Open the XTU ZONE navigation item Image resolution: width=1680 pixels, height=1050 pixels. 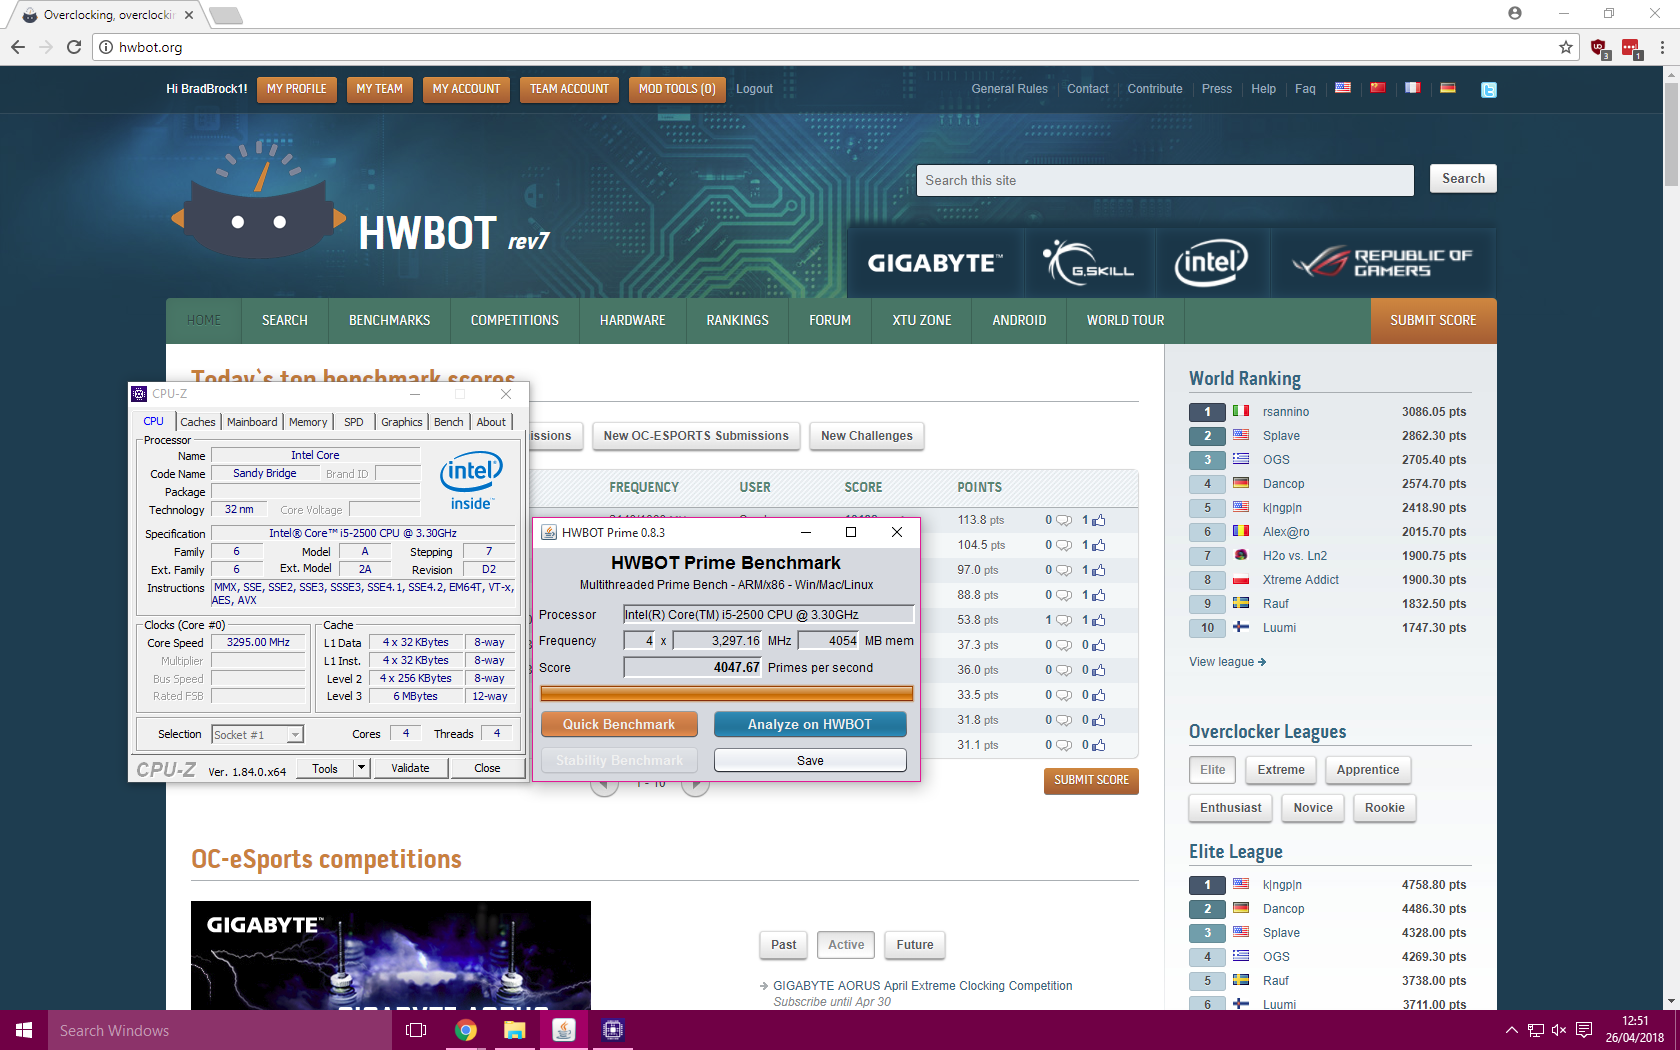(922, 321)
